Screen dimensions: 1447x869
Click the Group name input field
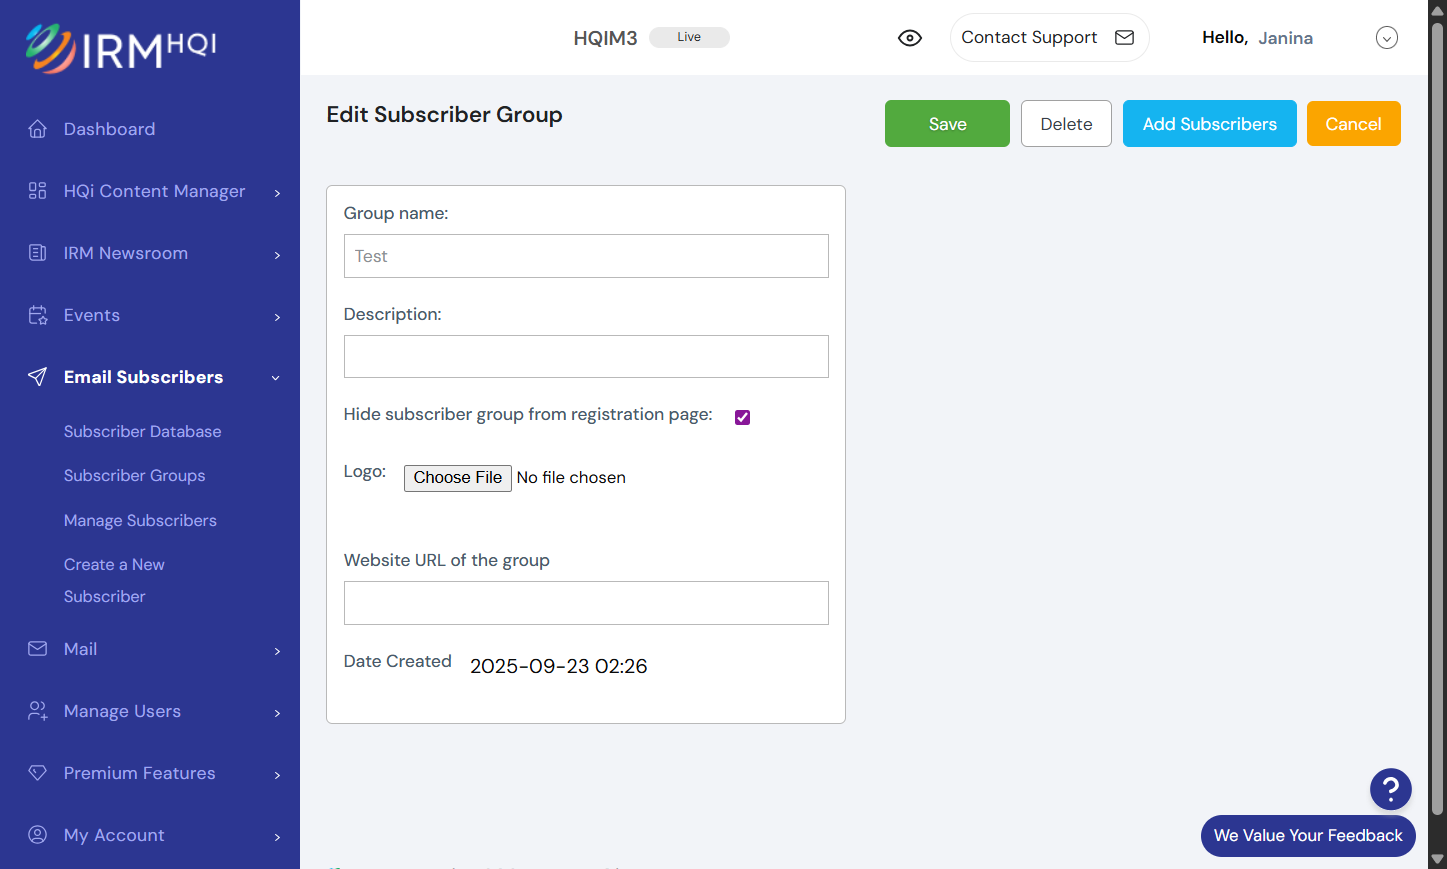[x=586, y=256]
